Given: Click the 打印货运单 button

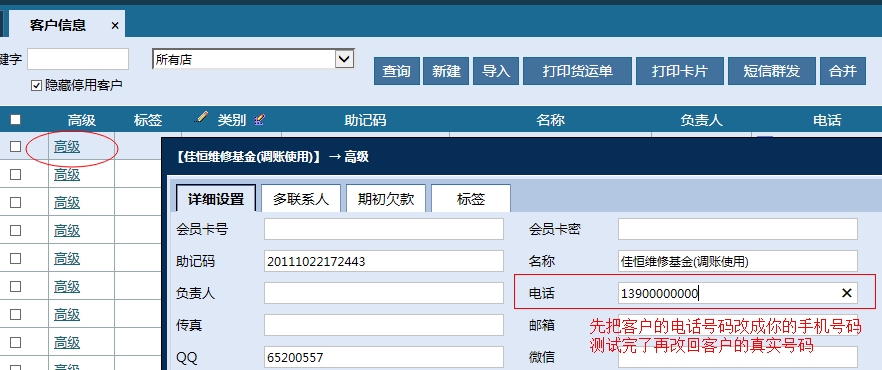Looking at the screenshot, I should pos(577,71).
